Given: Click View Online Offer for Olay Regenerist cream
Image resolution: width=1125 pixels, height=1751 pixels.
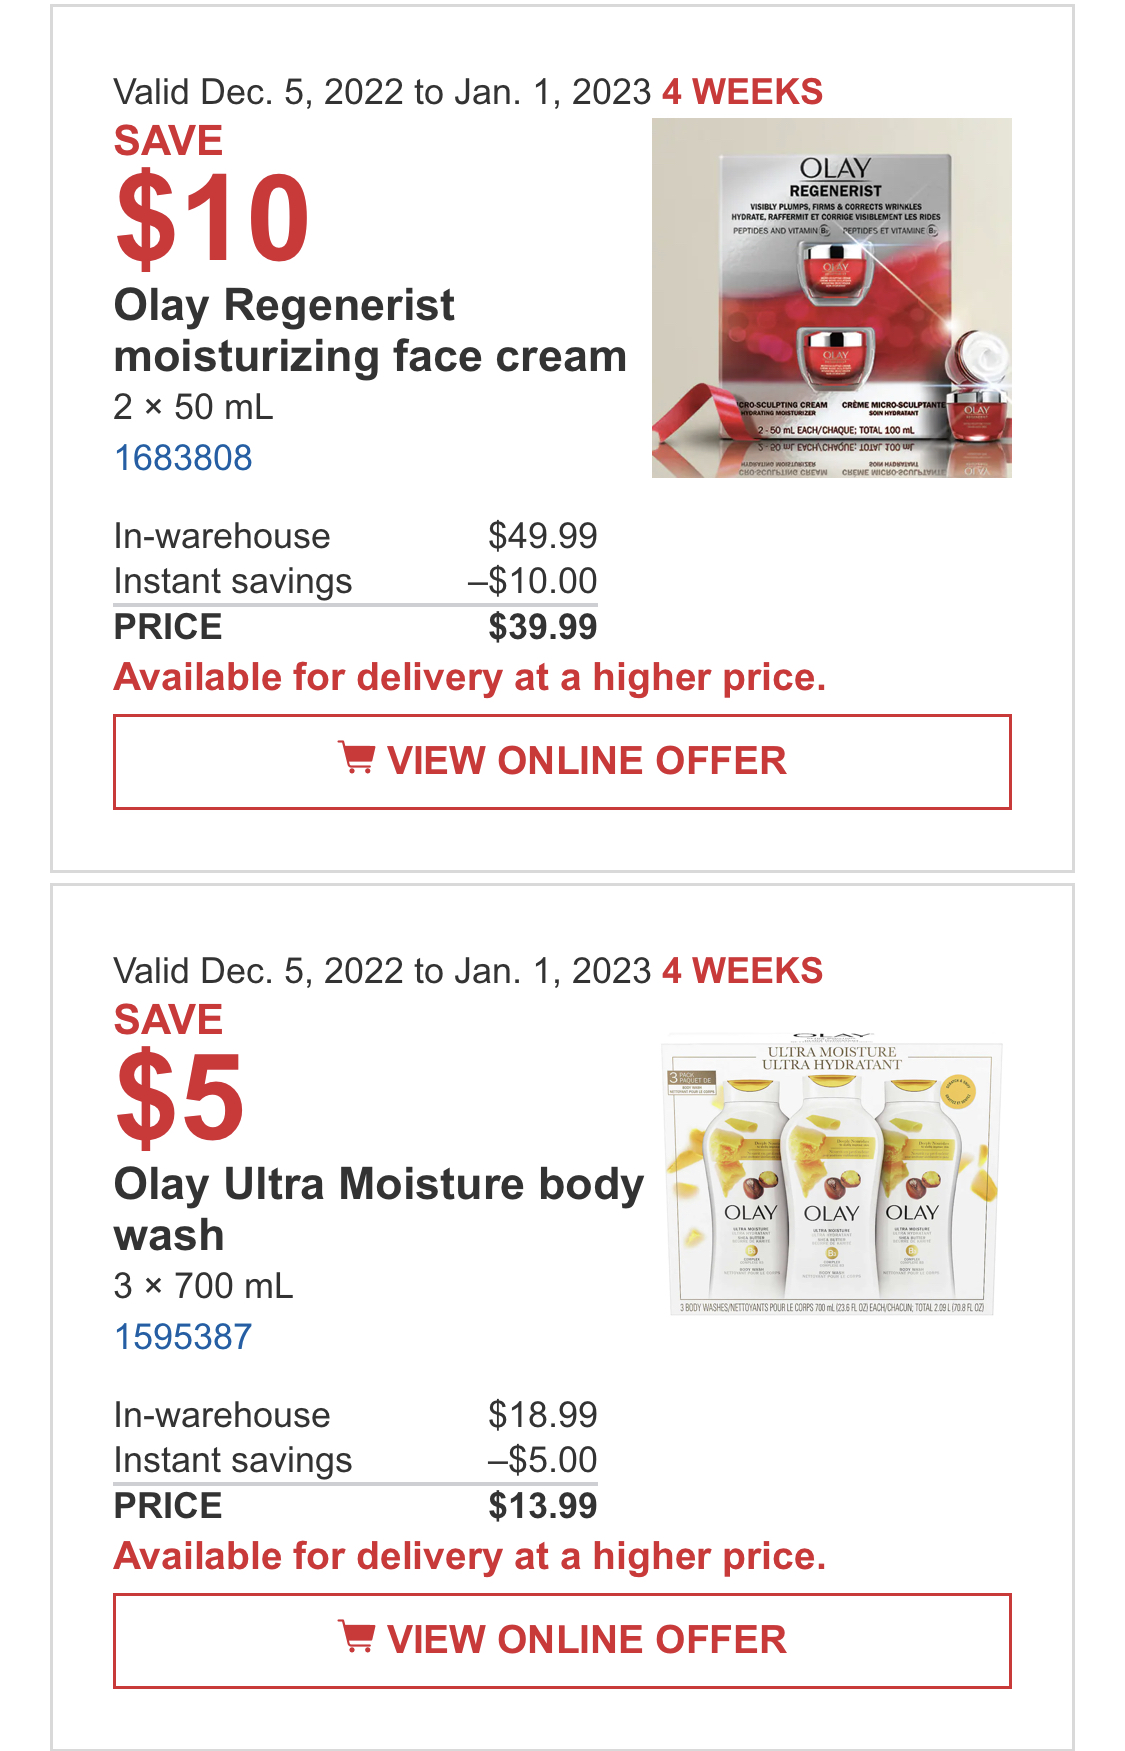Looking at the screenshot, I should pos(562,761).
